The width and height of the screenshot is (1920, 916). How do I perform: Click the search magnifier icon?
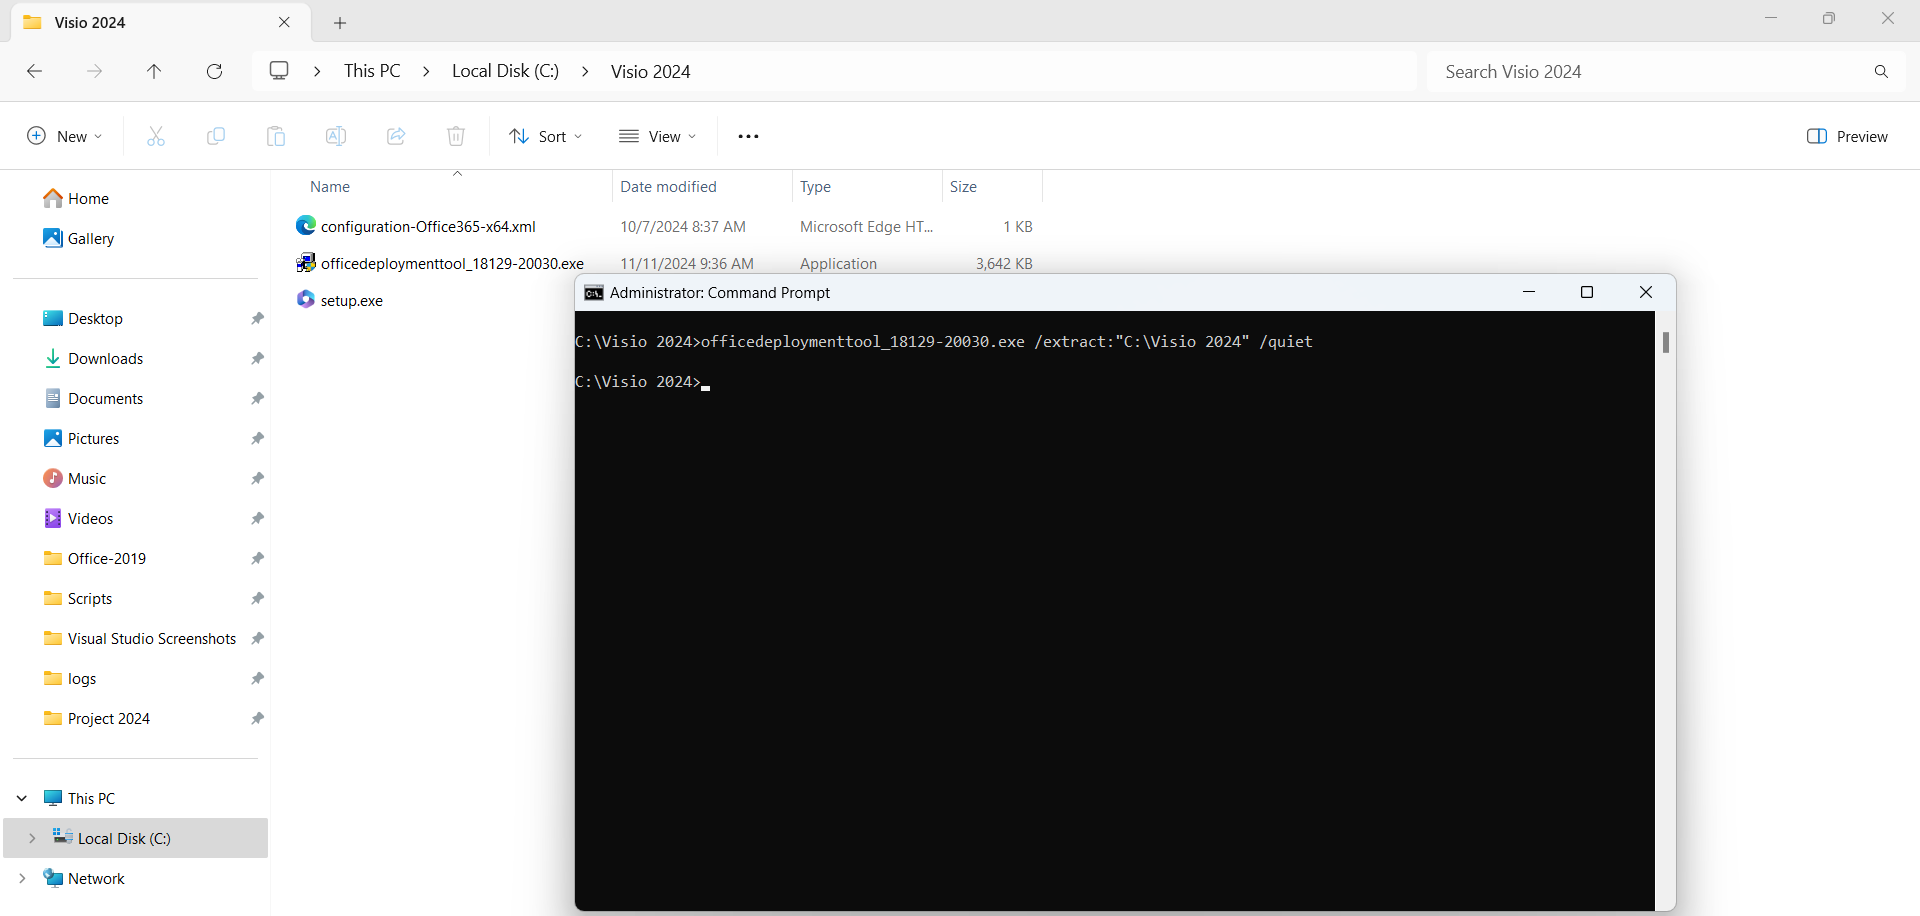click(1881, 72)
